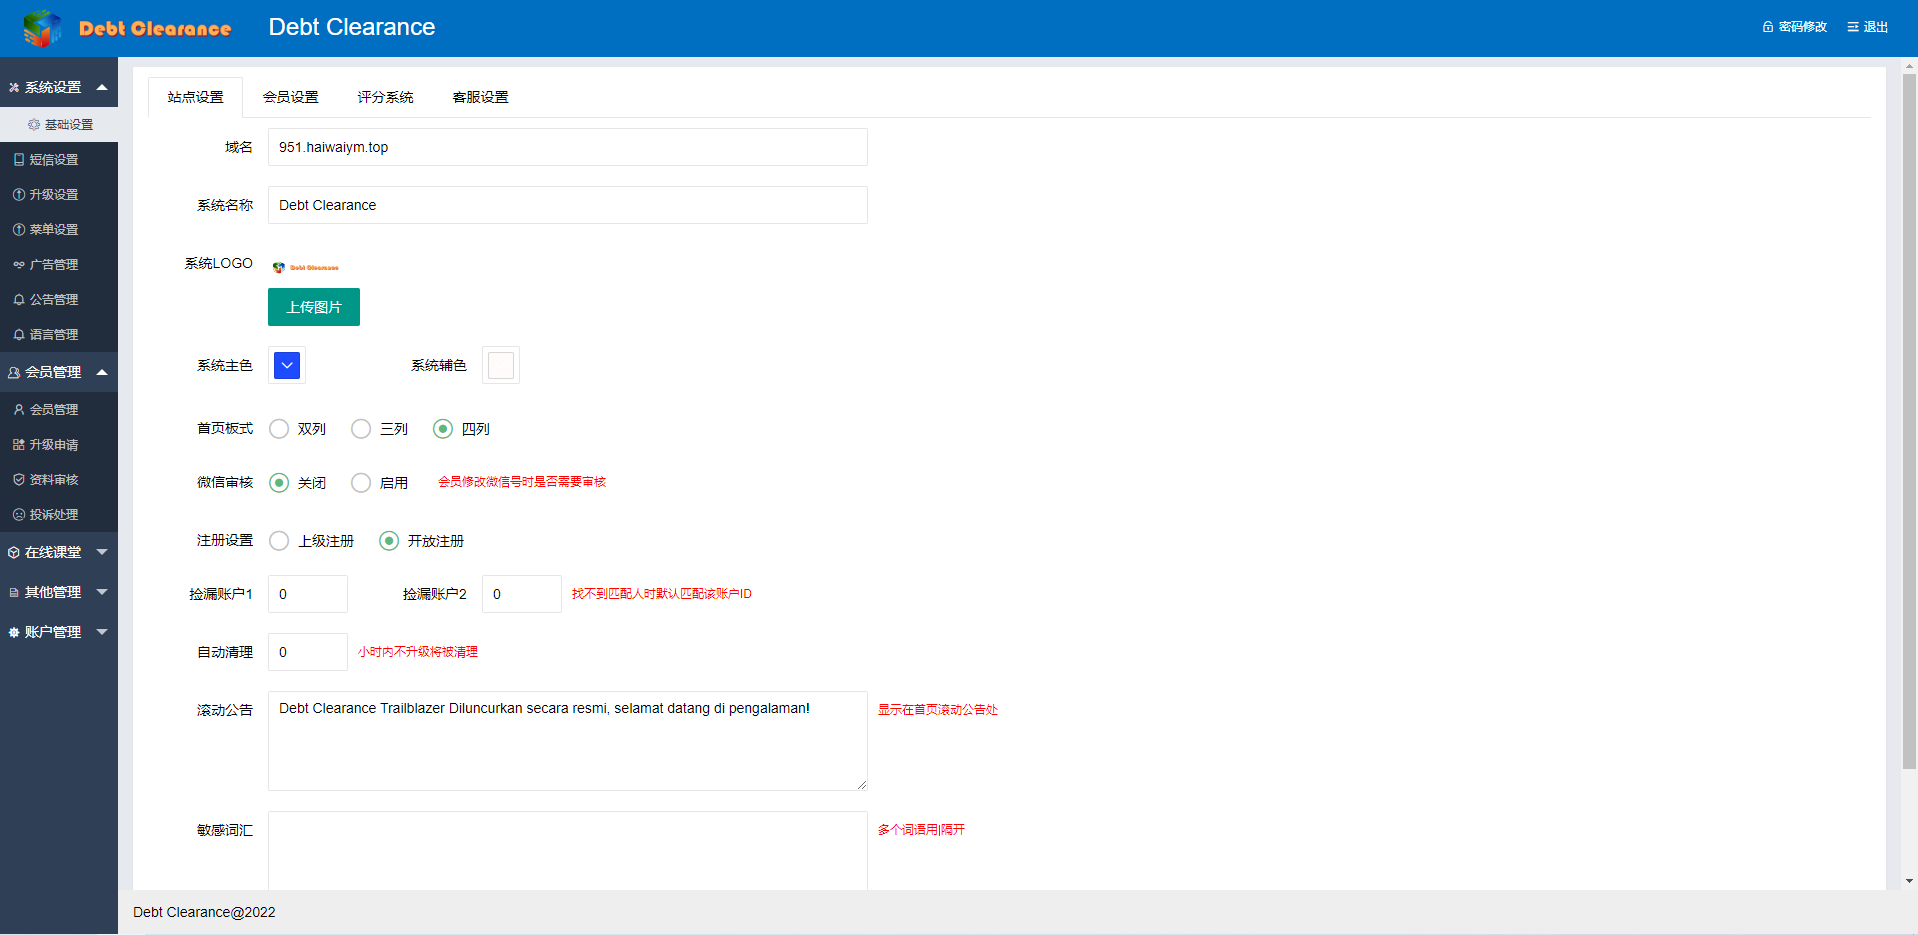
Task: Click the 退出 logout link
Action: tap(1868, 27)
